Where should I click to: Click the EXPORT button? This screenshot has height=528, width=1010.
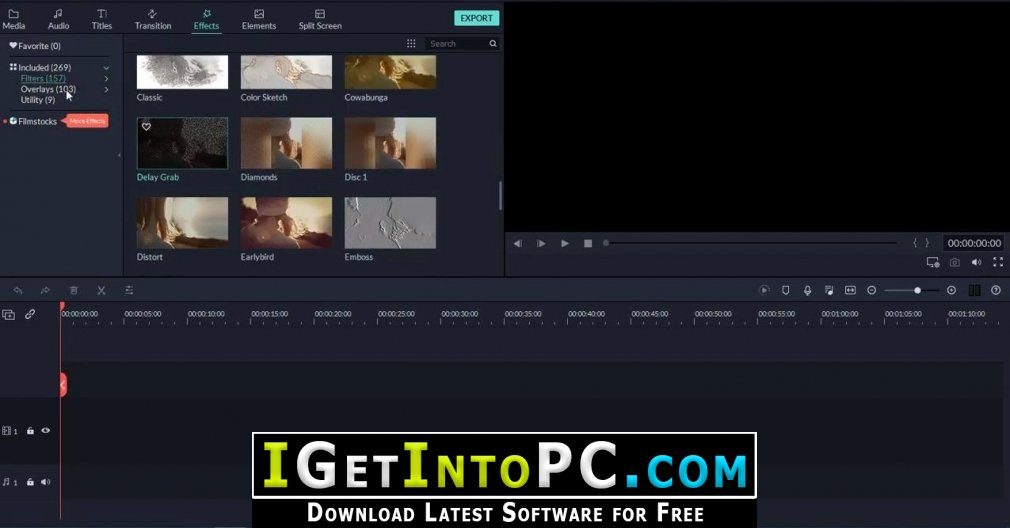click(477, 18)
